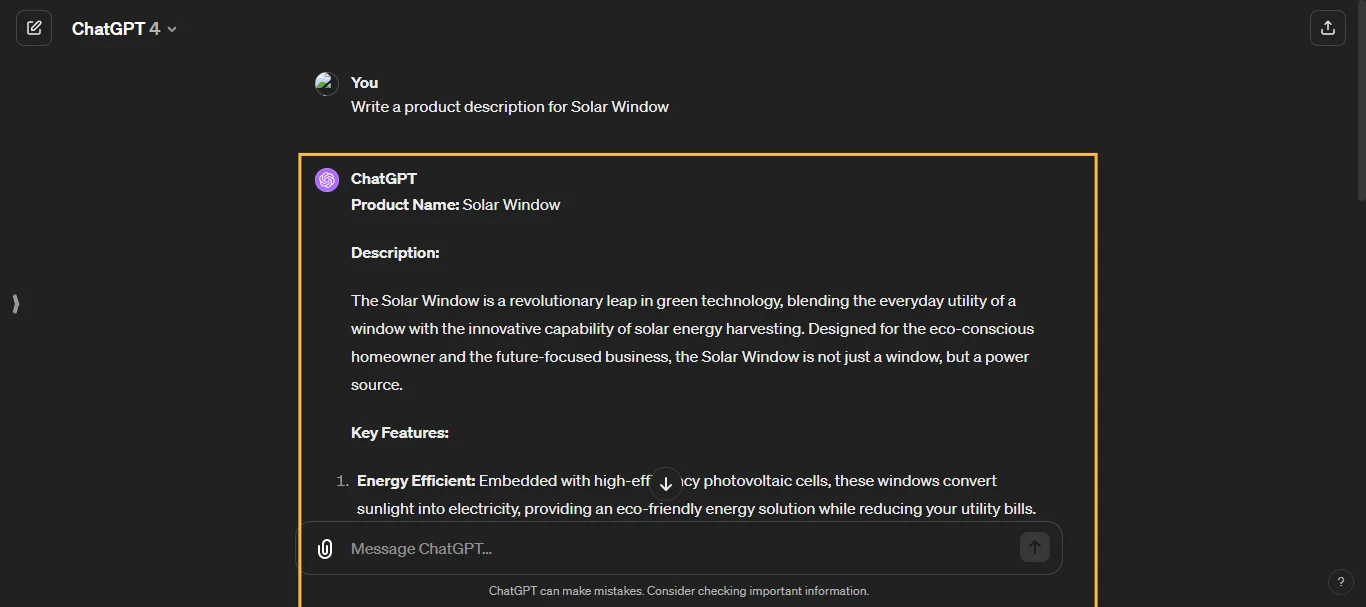Open help via question mark button
Viewport: 1366px width, 607px height.
pos(1341,582)
